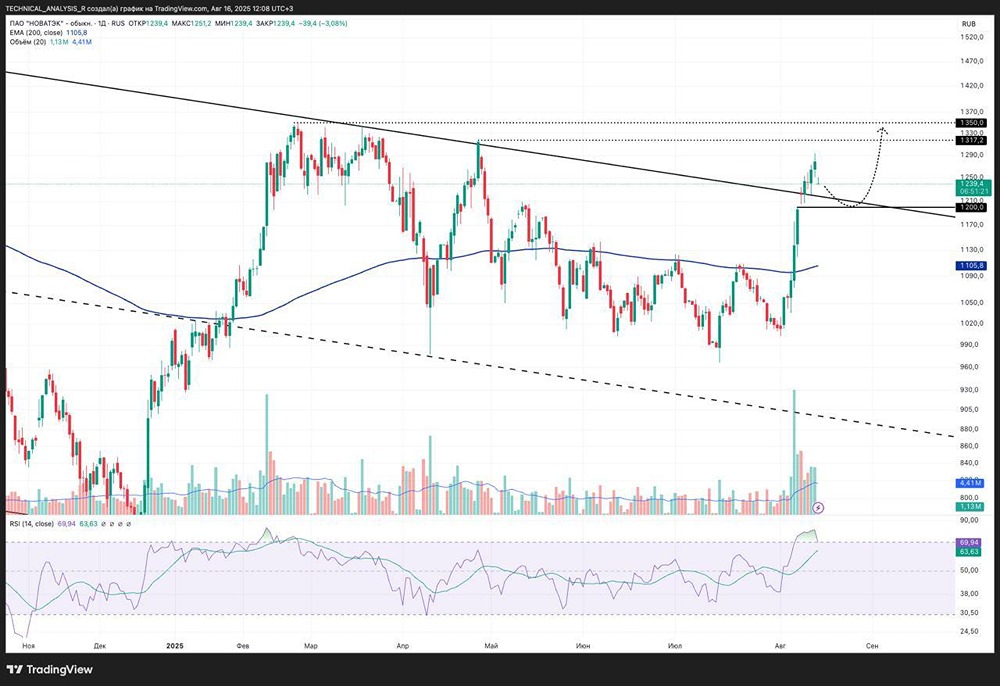Click the МИН 1239,4 low value

tap(235, 24)
